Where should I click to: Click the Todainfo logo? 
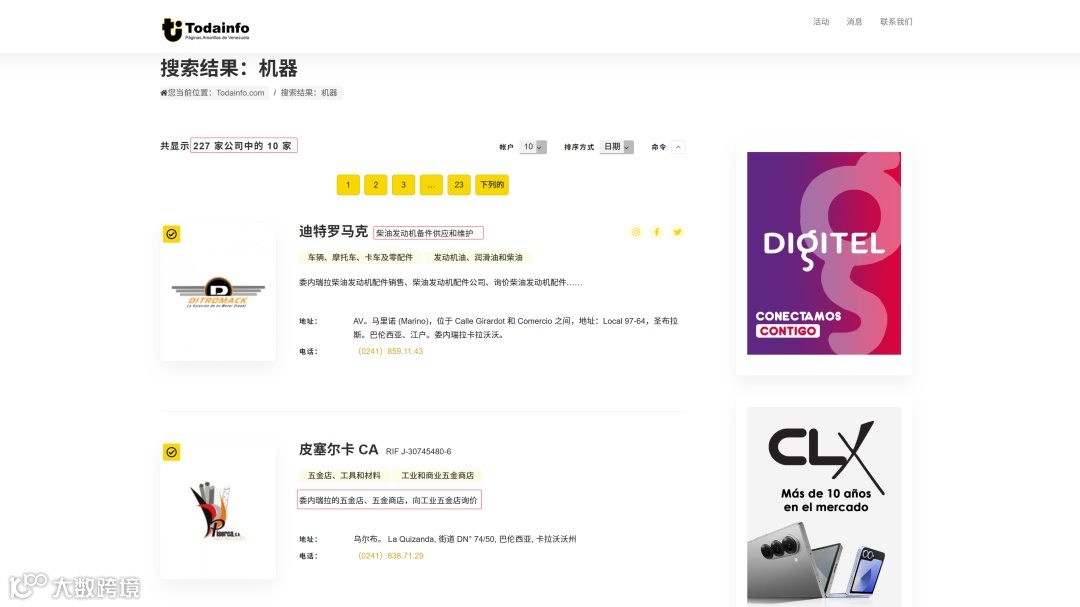(x=205, y=30)
